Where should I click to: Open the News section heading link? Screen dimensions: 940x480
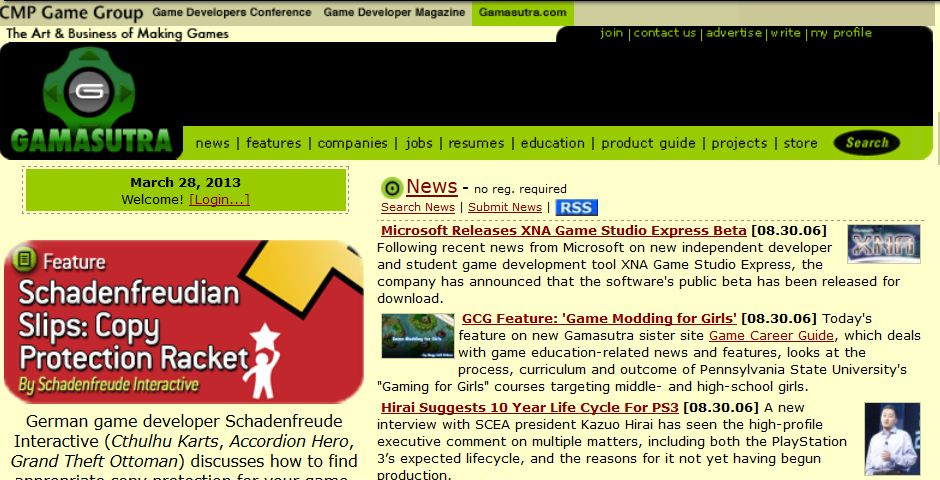[432, 186]
